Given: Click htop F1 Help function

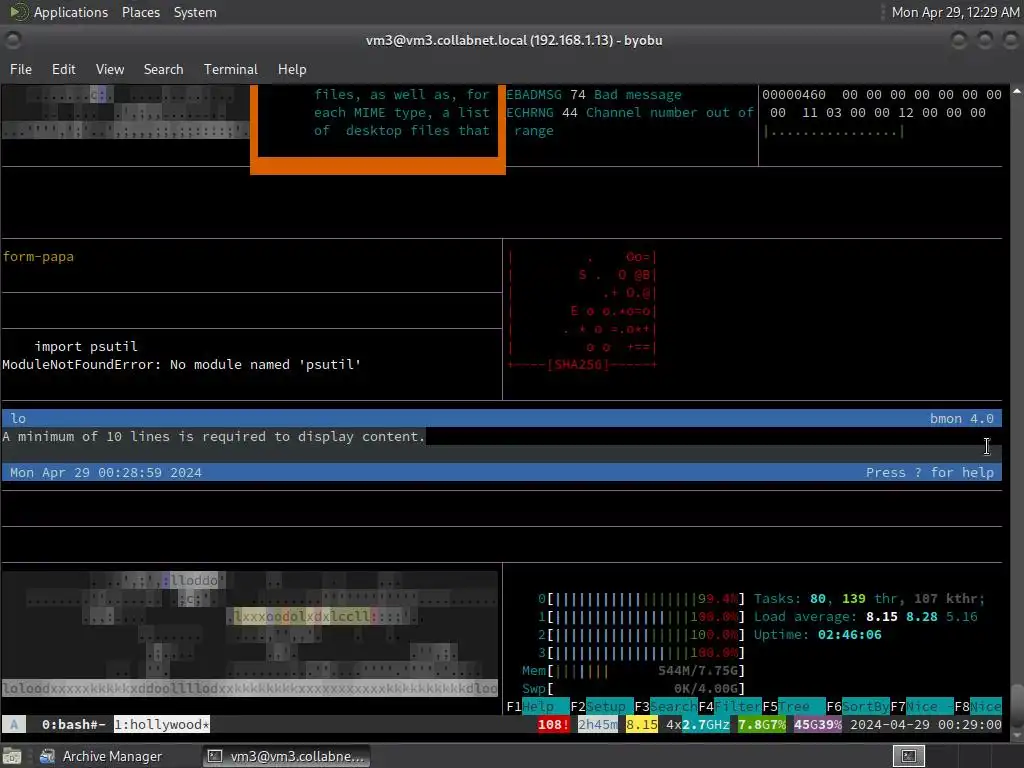Looking at the screenshot, I should click(537, 707).
